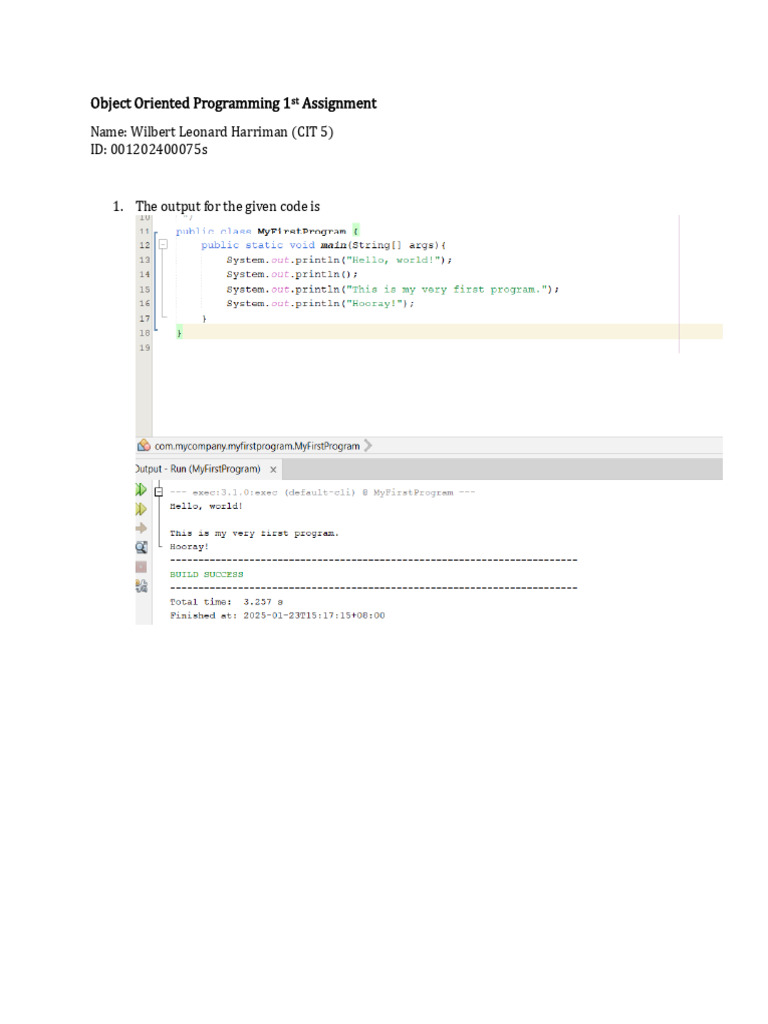Viewport: 768px width, 1024px height.
Task: Click the class icon beside com.mycompany breadcrumb
Action: pos(144,445)
